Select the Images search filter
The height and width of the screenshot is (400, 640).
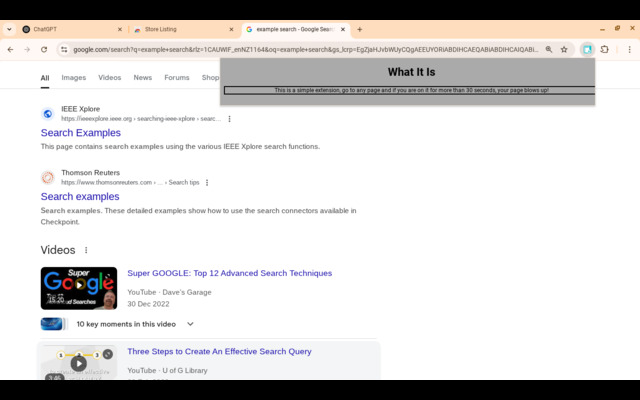73,78
